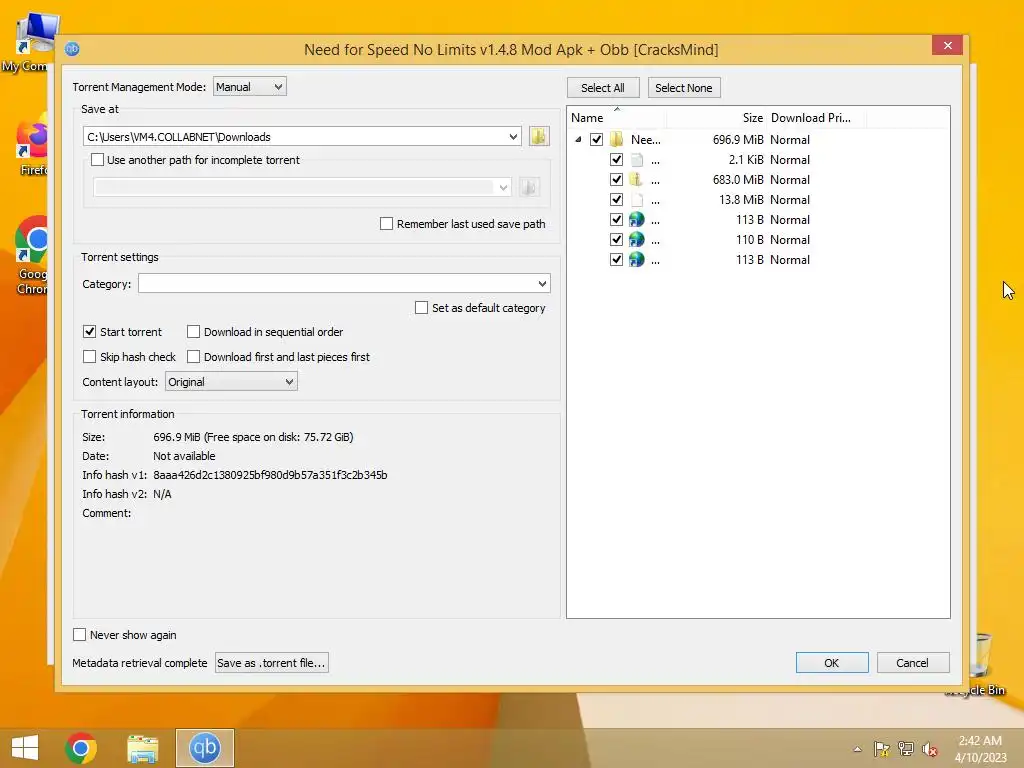Click the 13.8 MiB size cell

741,200
